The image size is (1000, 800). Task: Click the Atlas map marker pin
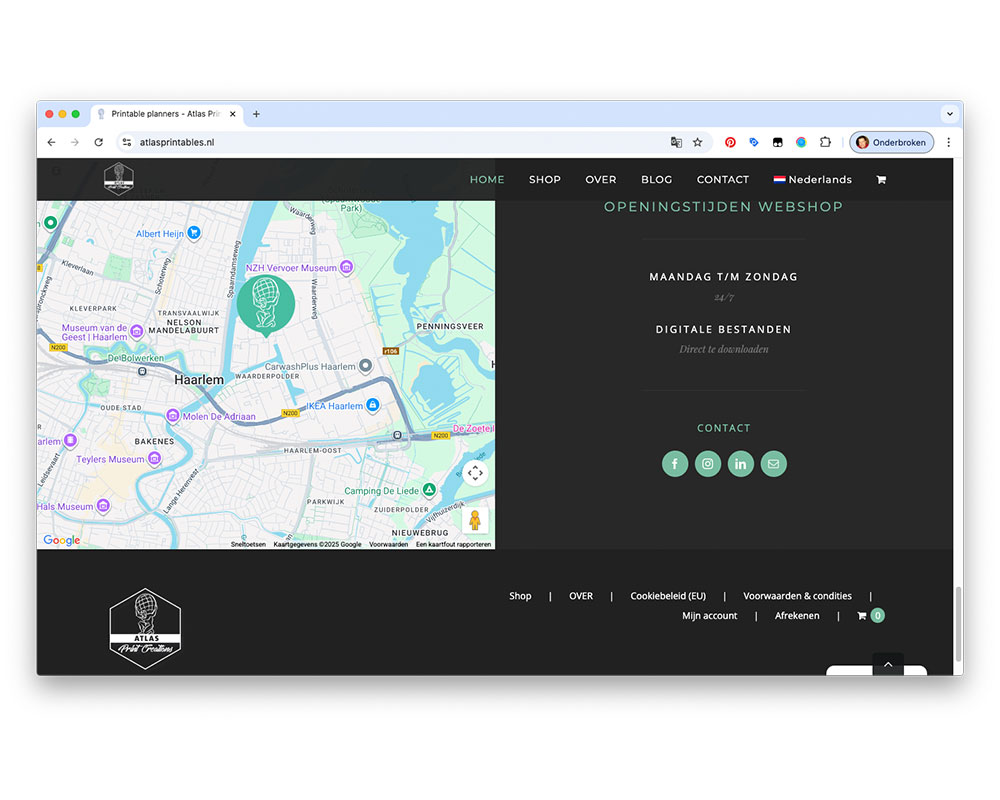(x=266, y=305)
